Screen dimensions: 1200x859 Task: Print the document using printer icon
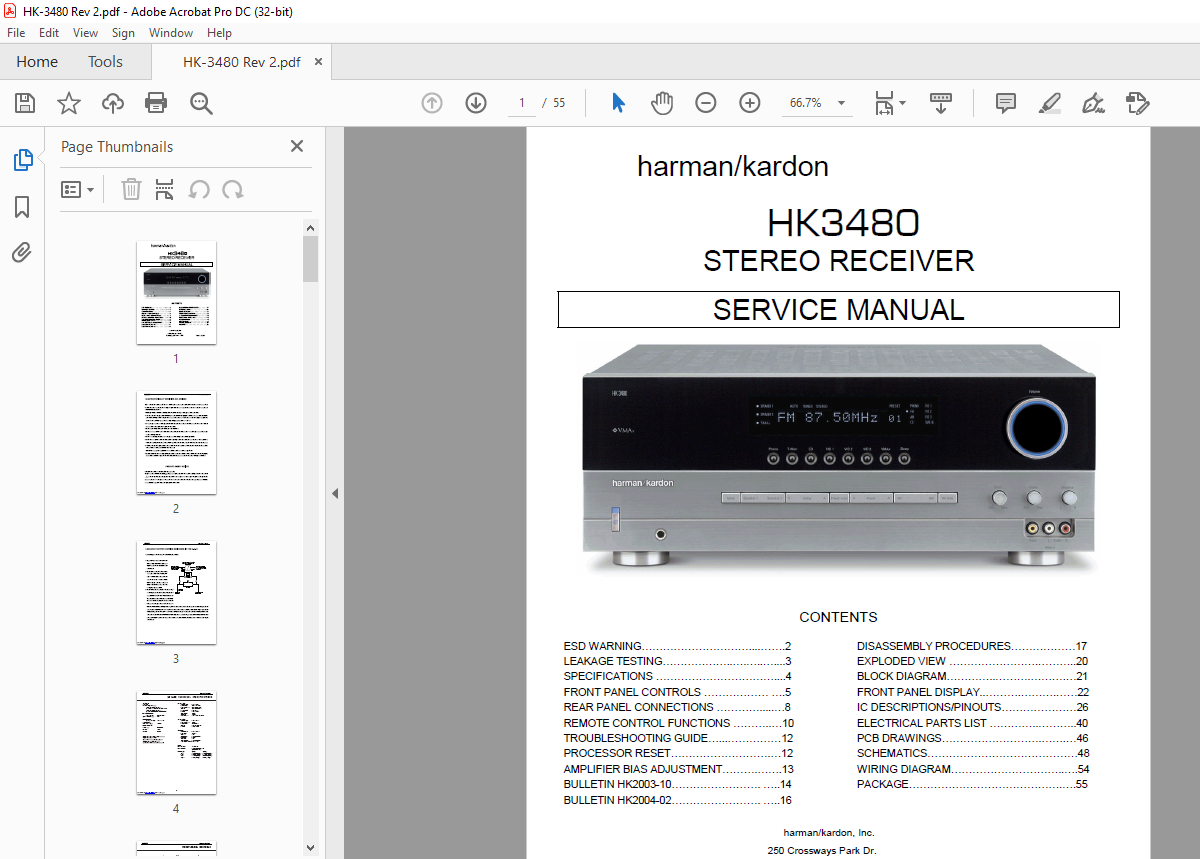click(156, 103)
